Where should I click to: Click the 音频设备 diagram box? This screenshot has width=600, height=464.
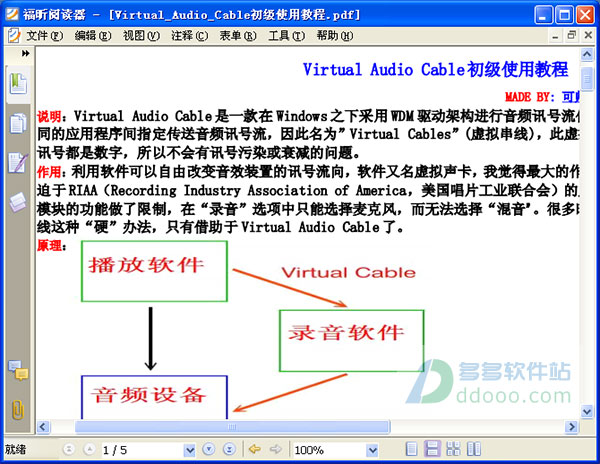tap(154, 397)
